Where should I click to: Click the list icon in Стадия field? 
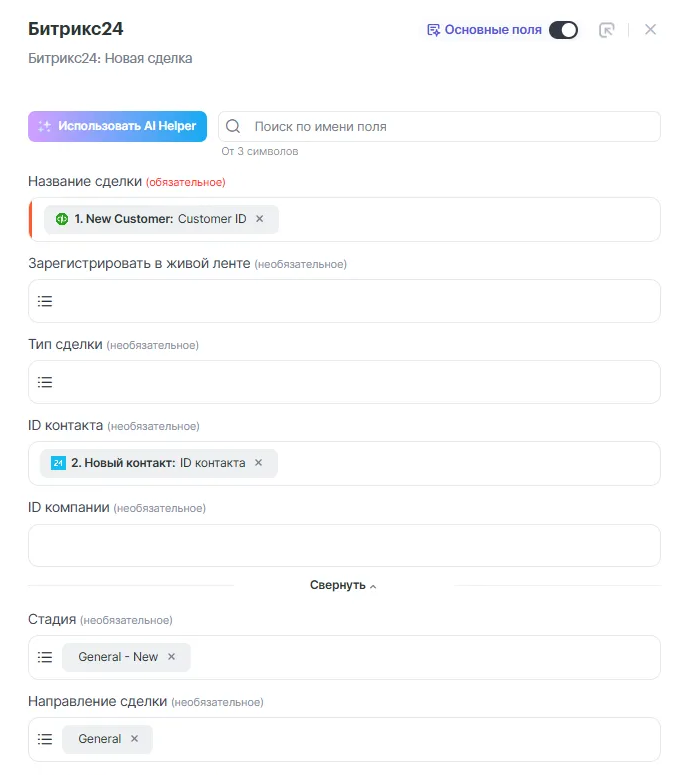(x=45, y=657)
